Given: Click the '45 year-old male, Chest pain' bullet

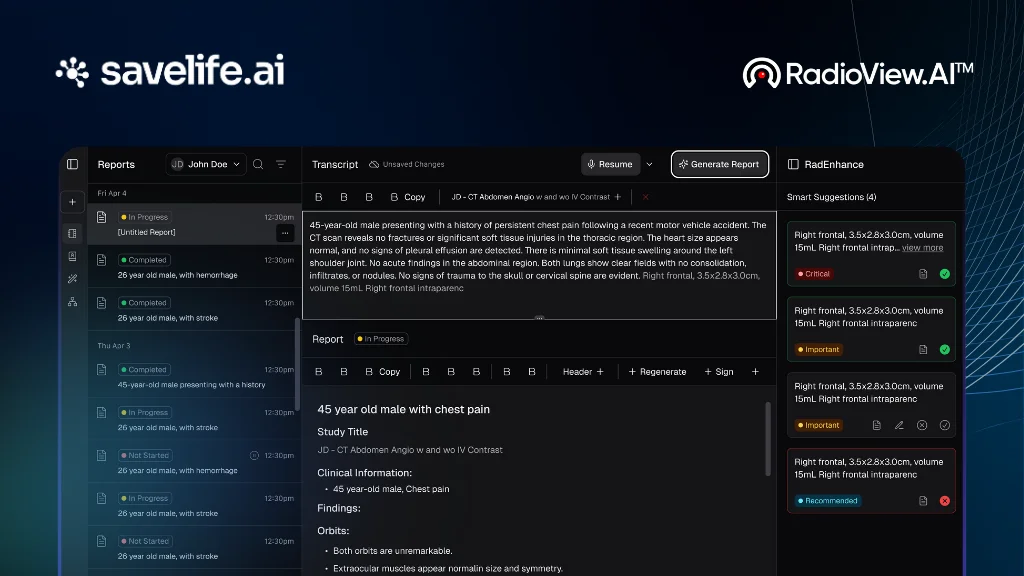Looking at the screenshot, I should tap(391, 489).
